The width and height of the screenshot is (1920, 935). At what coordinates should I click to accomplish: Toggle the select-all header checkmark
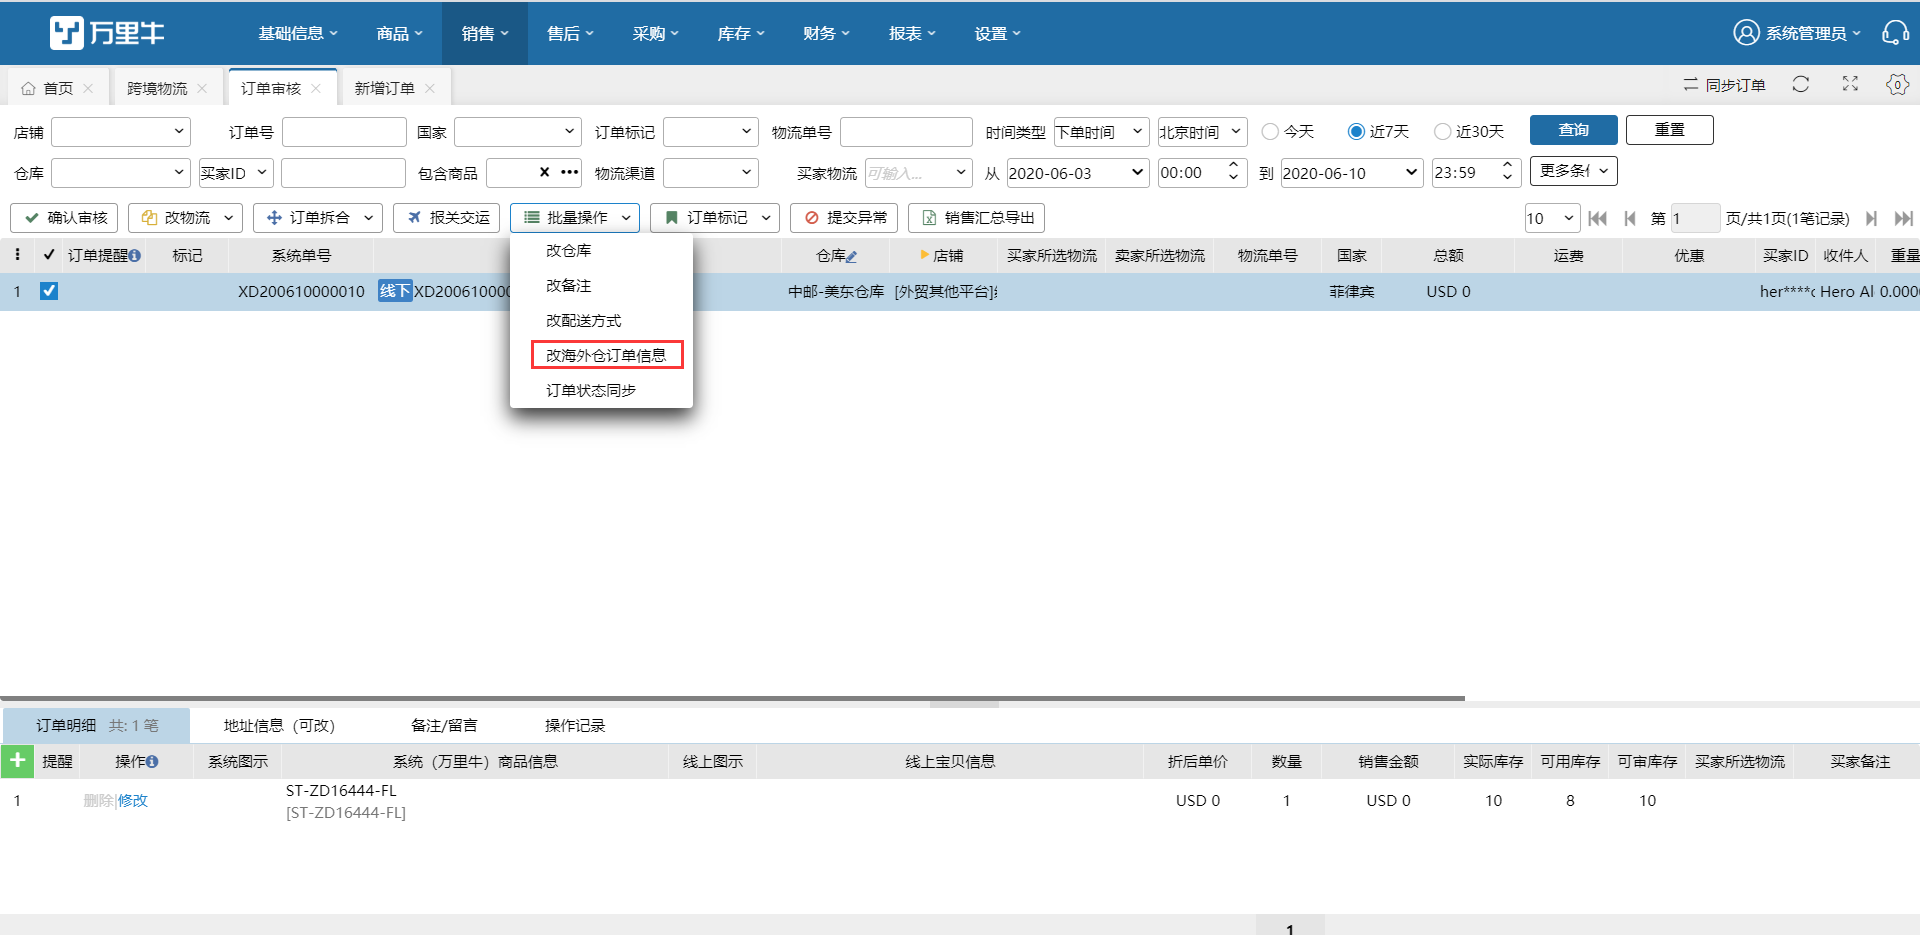(49, 255)
